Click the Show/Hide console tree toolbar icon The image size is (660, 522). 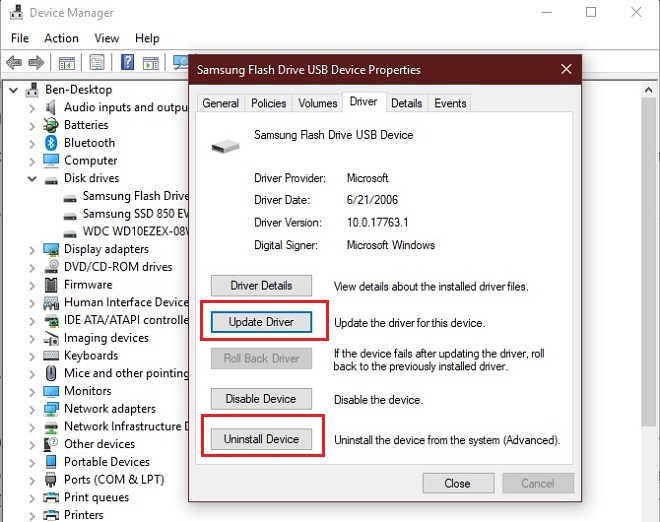point(67,63)
